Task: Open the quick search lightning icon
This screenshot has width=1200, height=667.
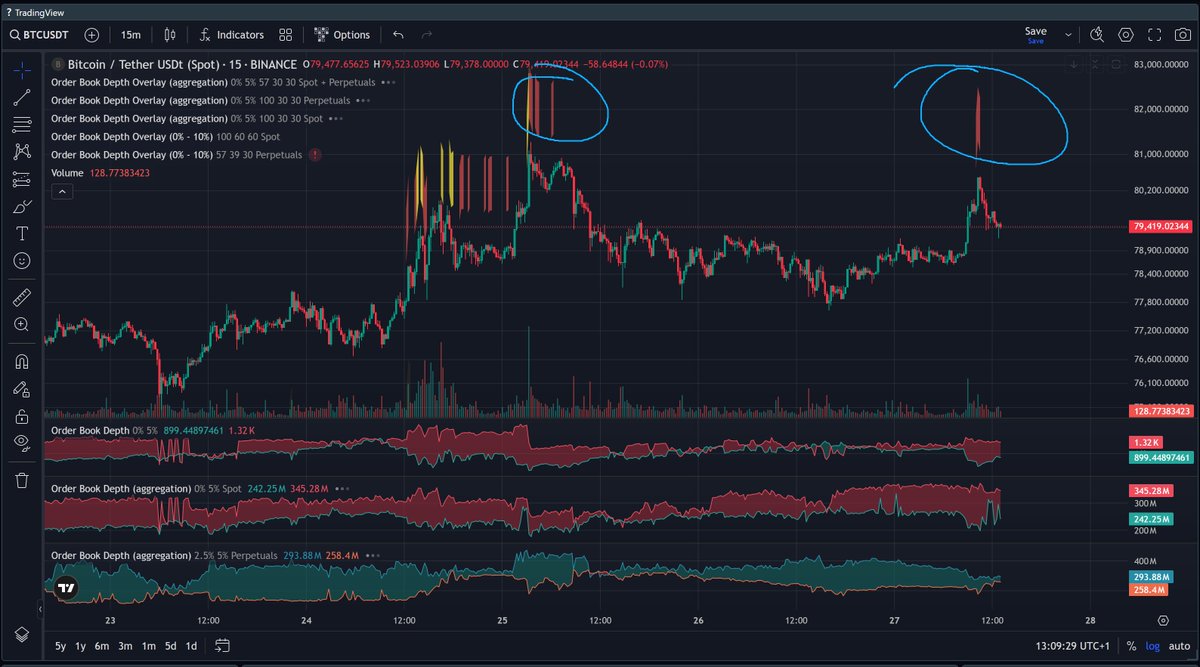Action: click(x=1097, y=34)
